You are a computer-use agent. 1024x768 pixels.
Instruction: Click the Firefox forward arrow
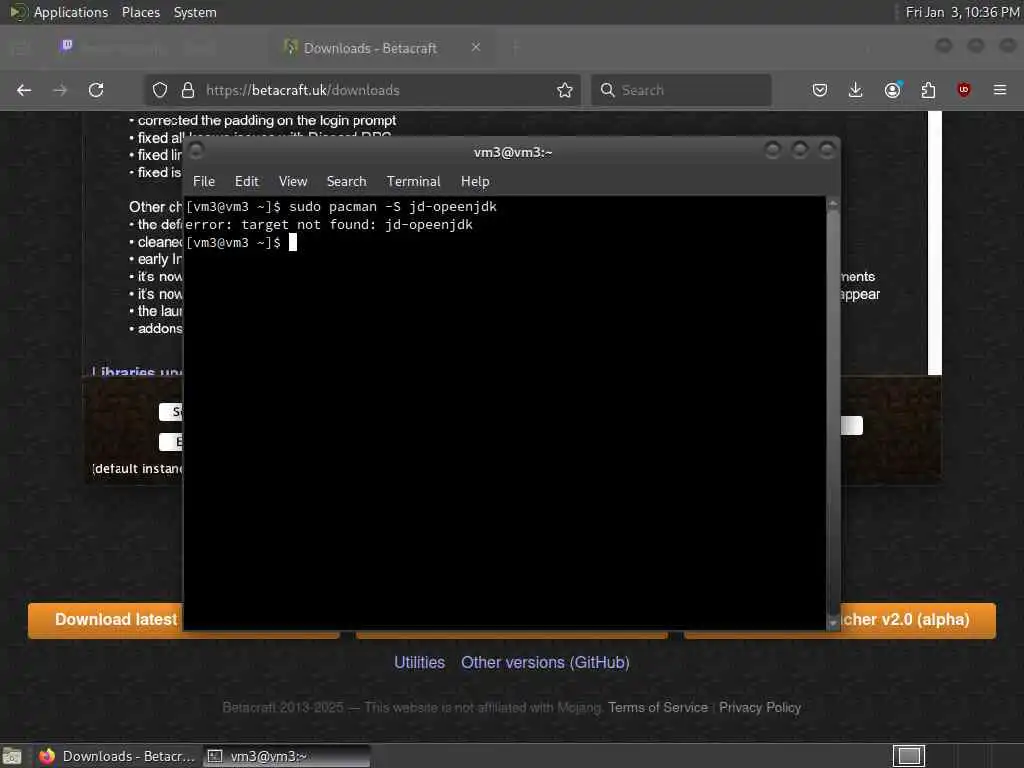click(60, 90)
